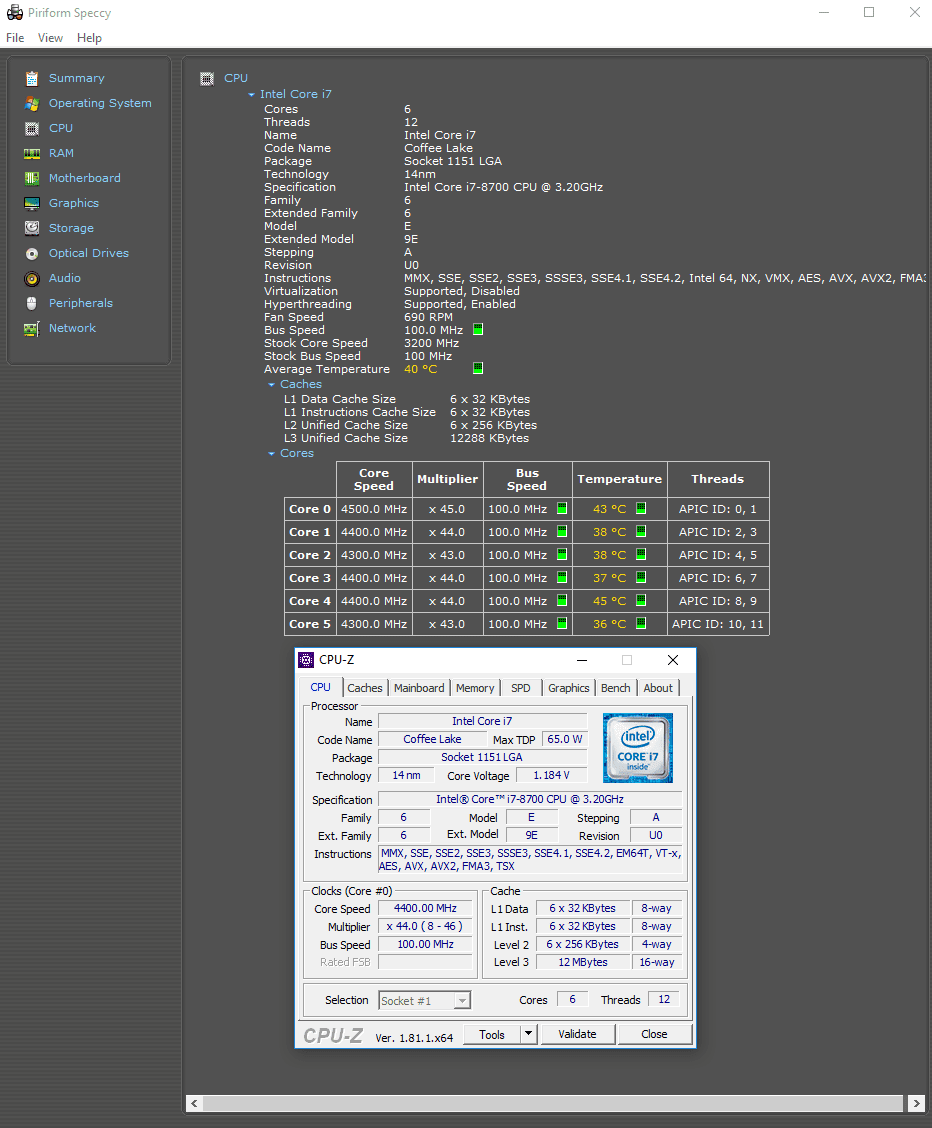
Task: Select the CPU tab in CPU-Z
Action: click(321, 687)
